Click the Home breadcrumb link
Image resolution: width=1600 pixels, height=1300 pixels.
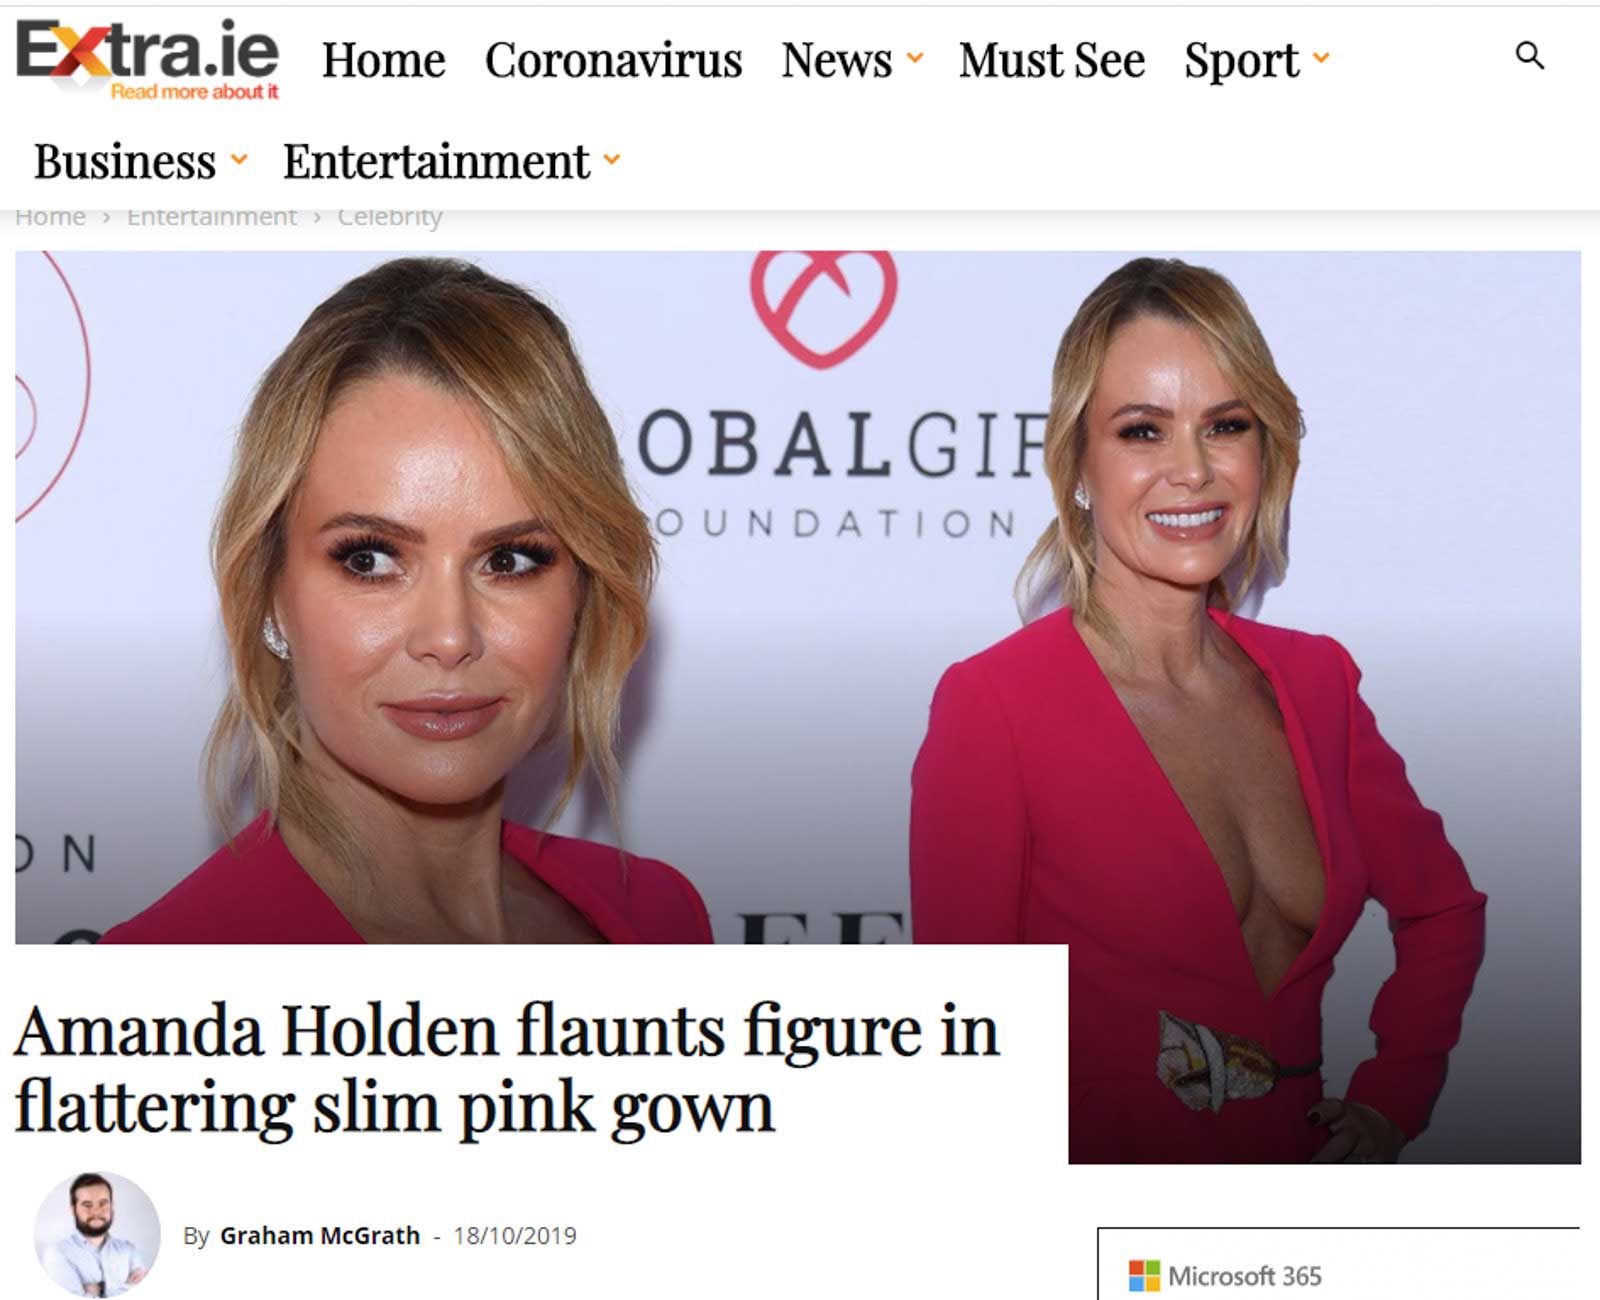click(50, 217)
